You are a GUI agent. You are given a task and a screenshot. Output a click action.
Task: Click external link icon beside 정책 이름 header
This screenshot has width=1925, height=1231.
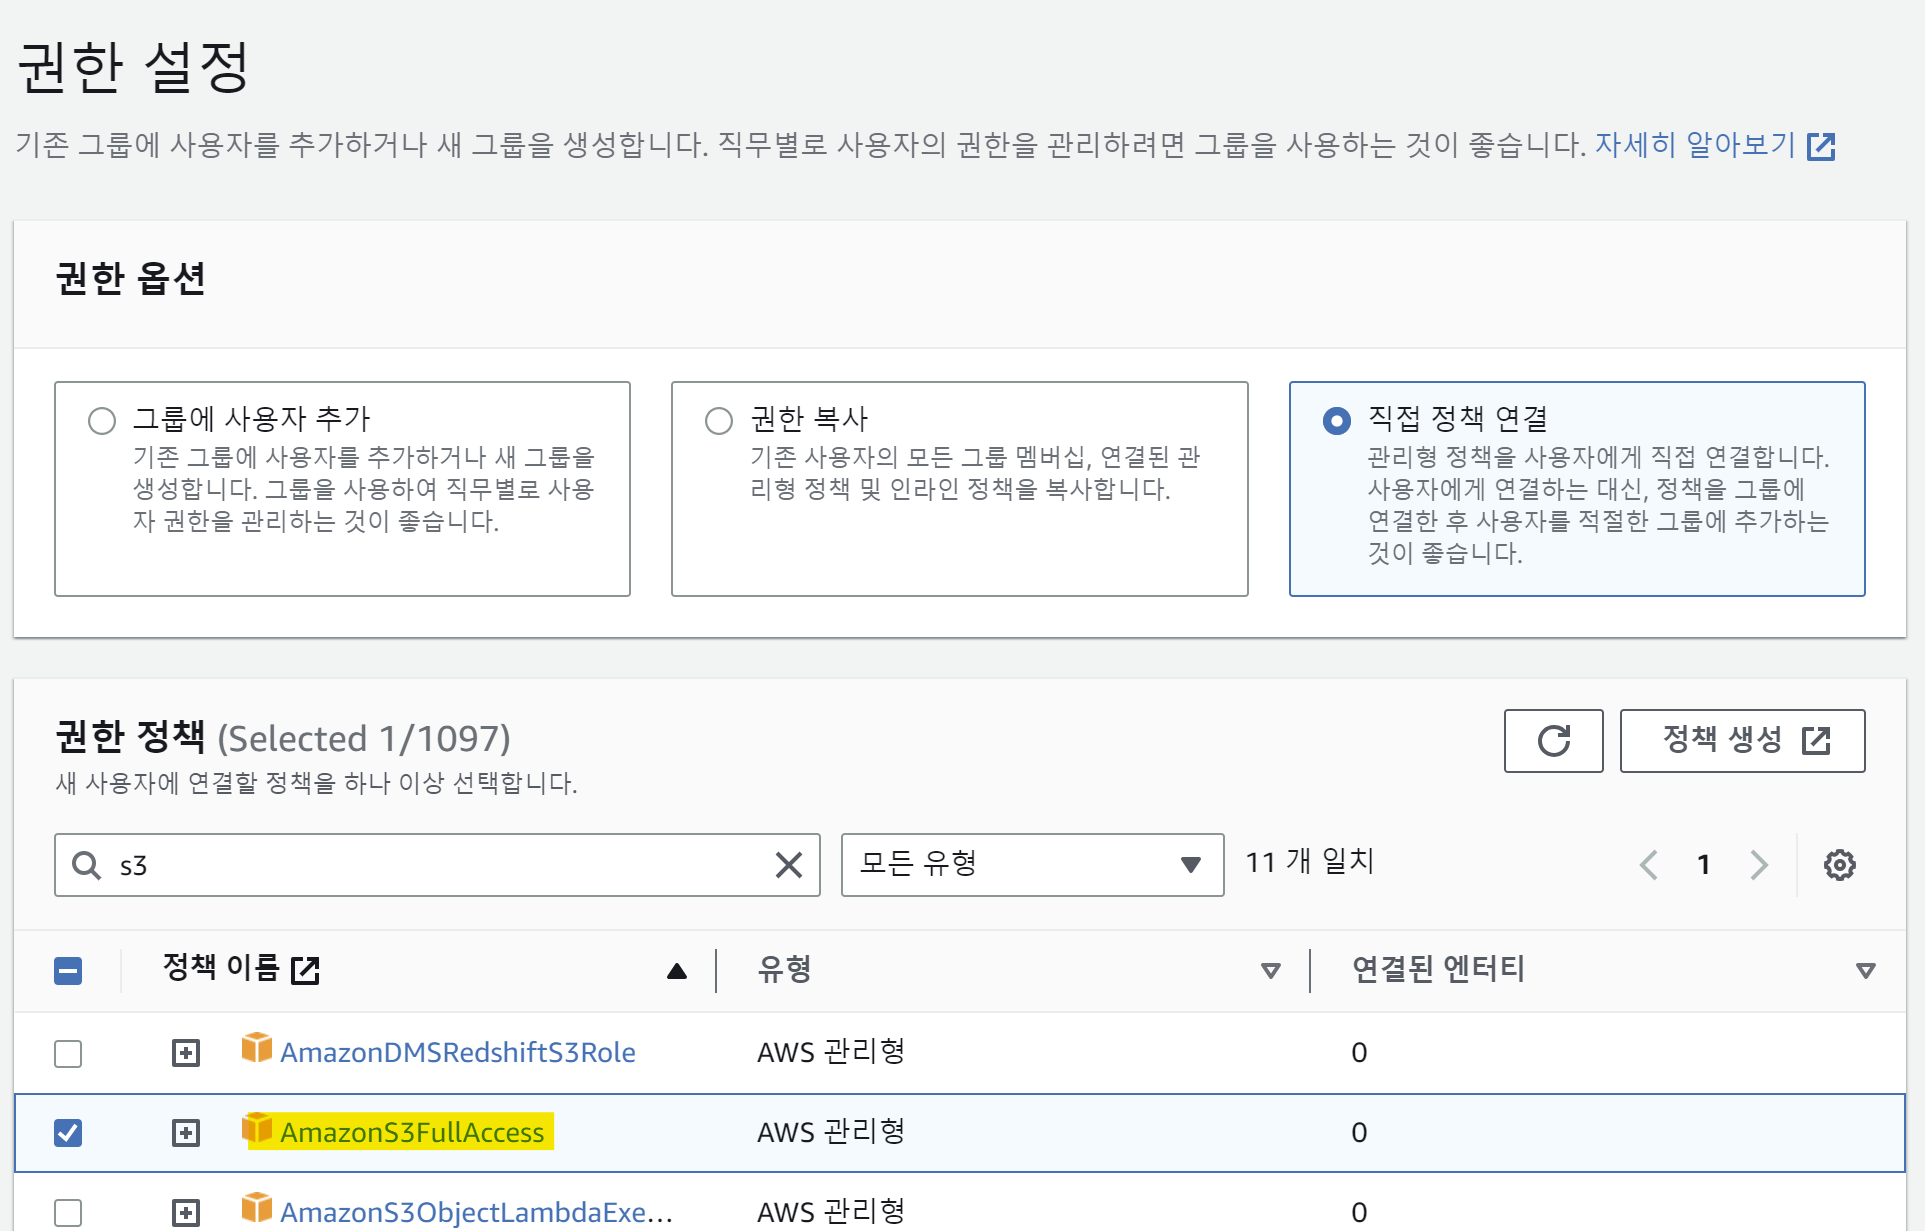pos(305,970)
